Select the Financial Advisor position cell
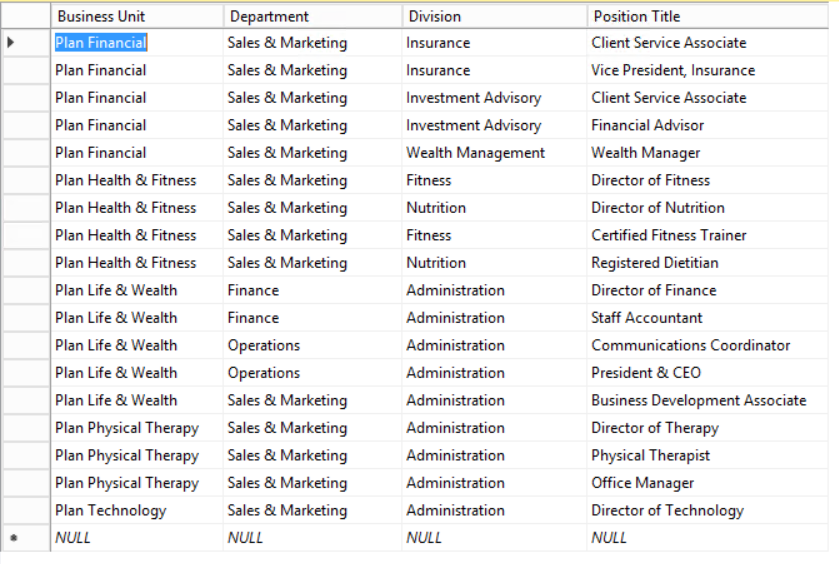The height and width of the screenshot is (564, 839). click(647, 126)
